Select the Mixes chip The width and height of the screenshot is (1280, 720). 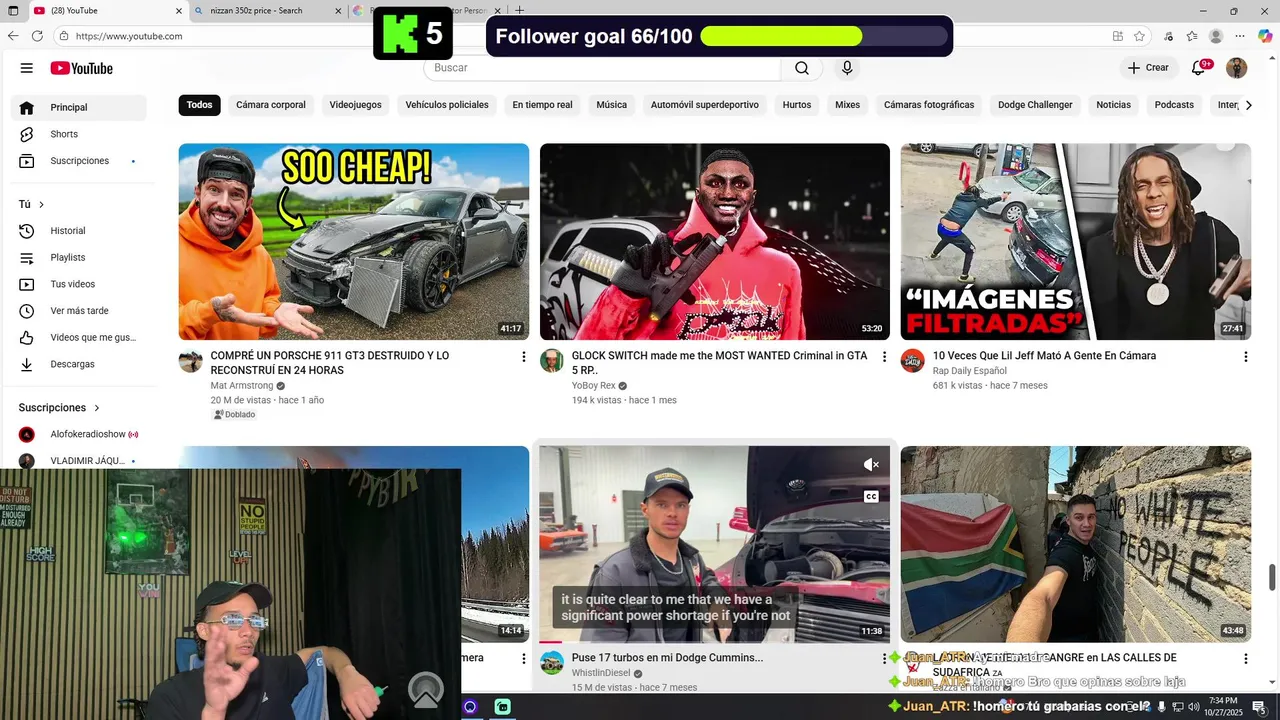pyautogui.click(x=847, y=105)
